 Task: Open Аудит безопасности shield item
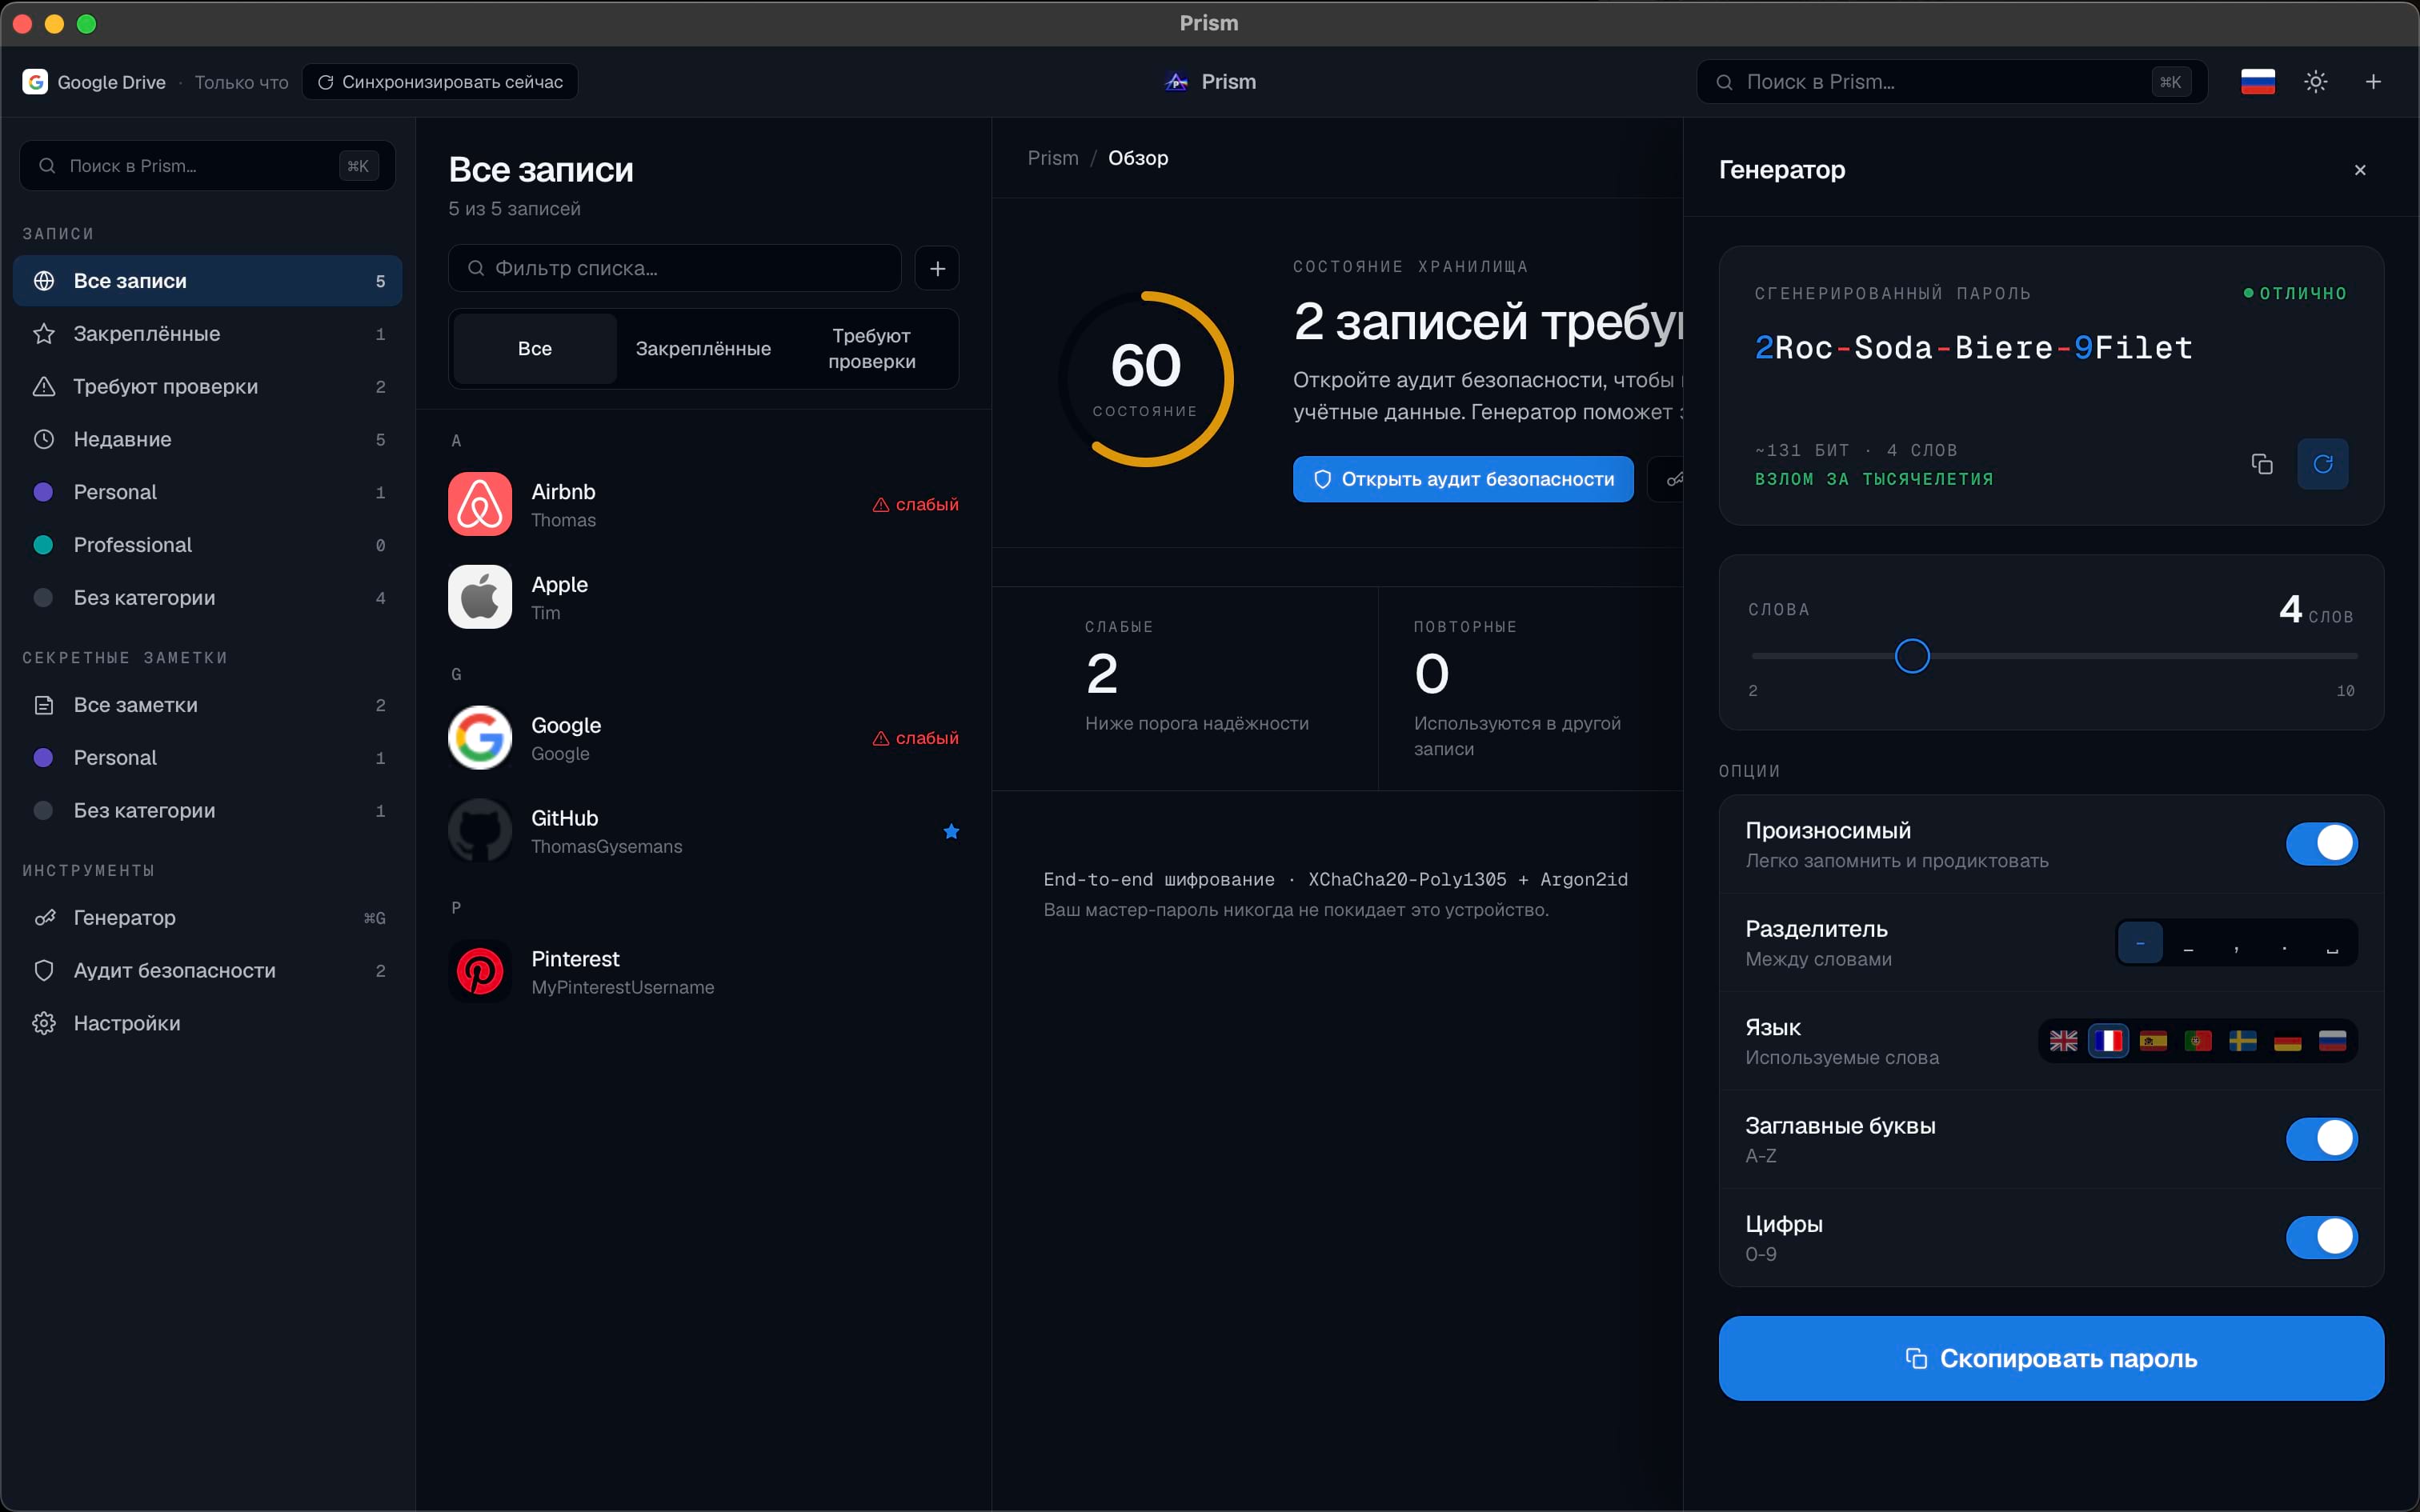207,971
